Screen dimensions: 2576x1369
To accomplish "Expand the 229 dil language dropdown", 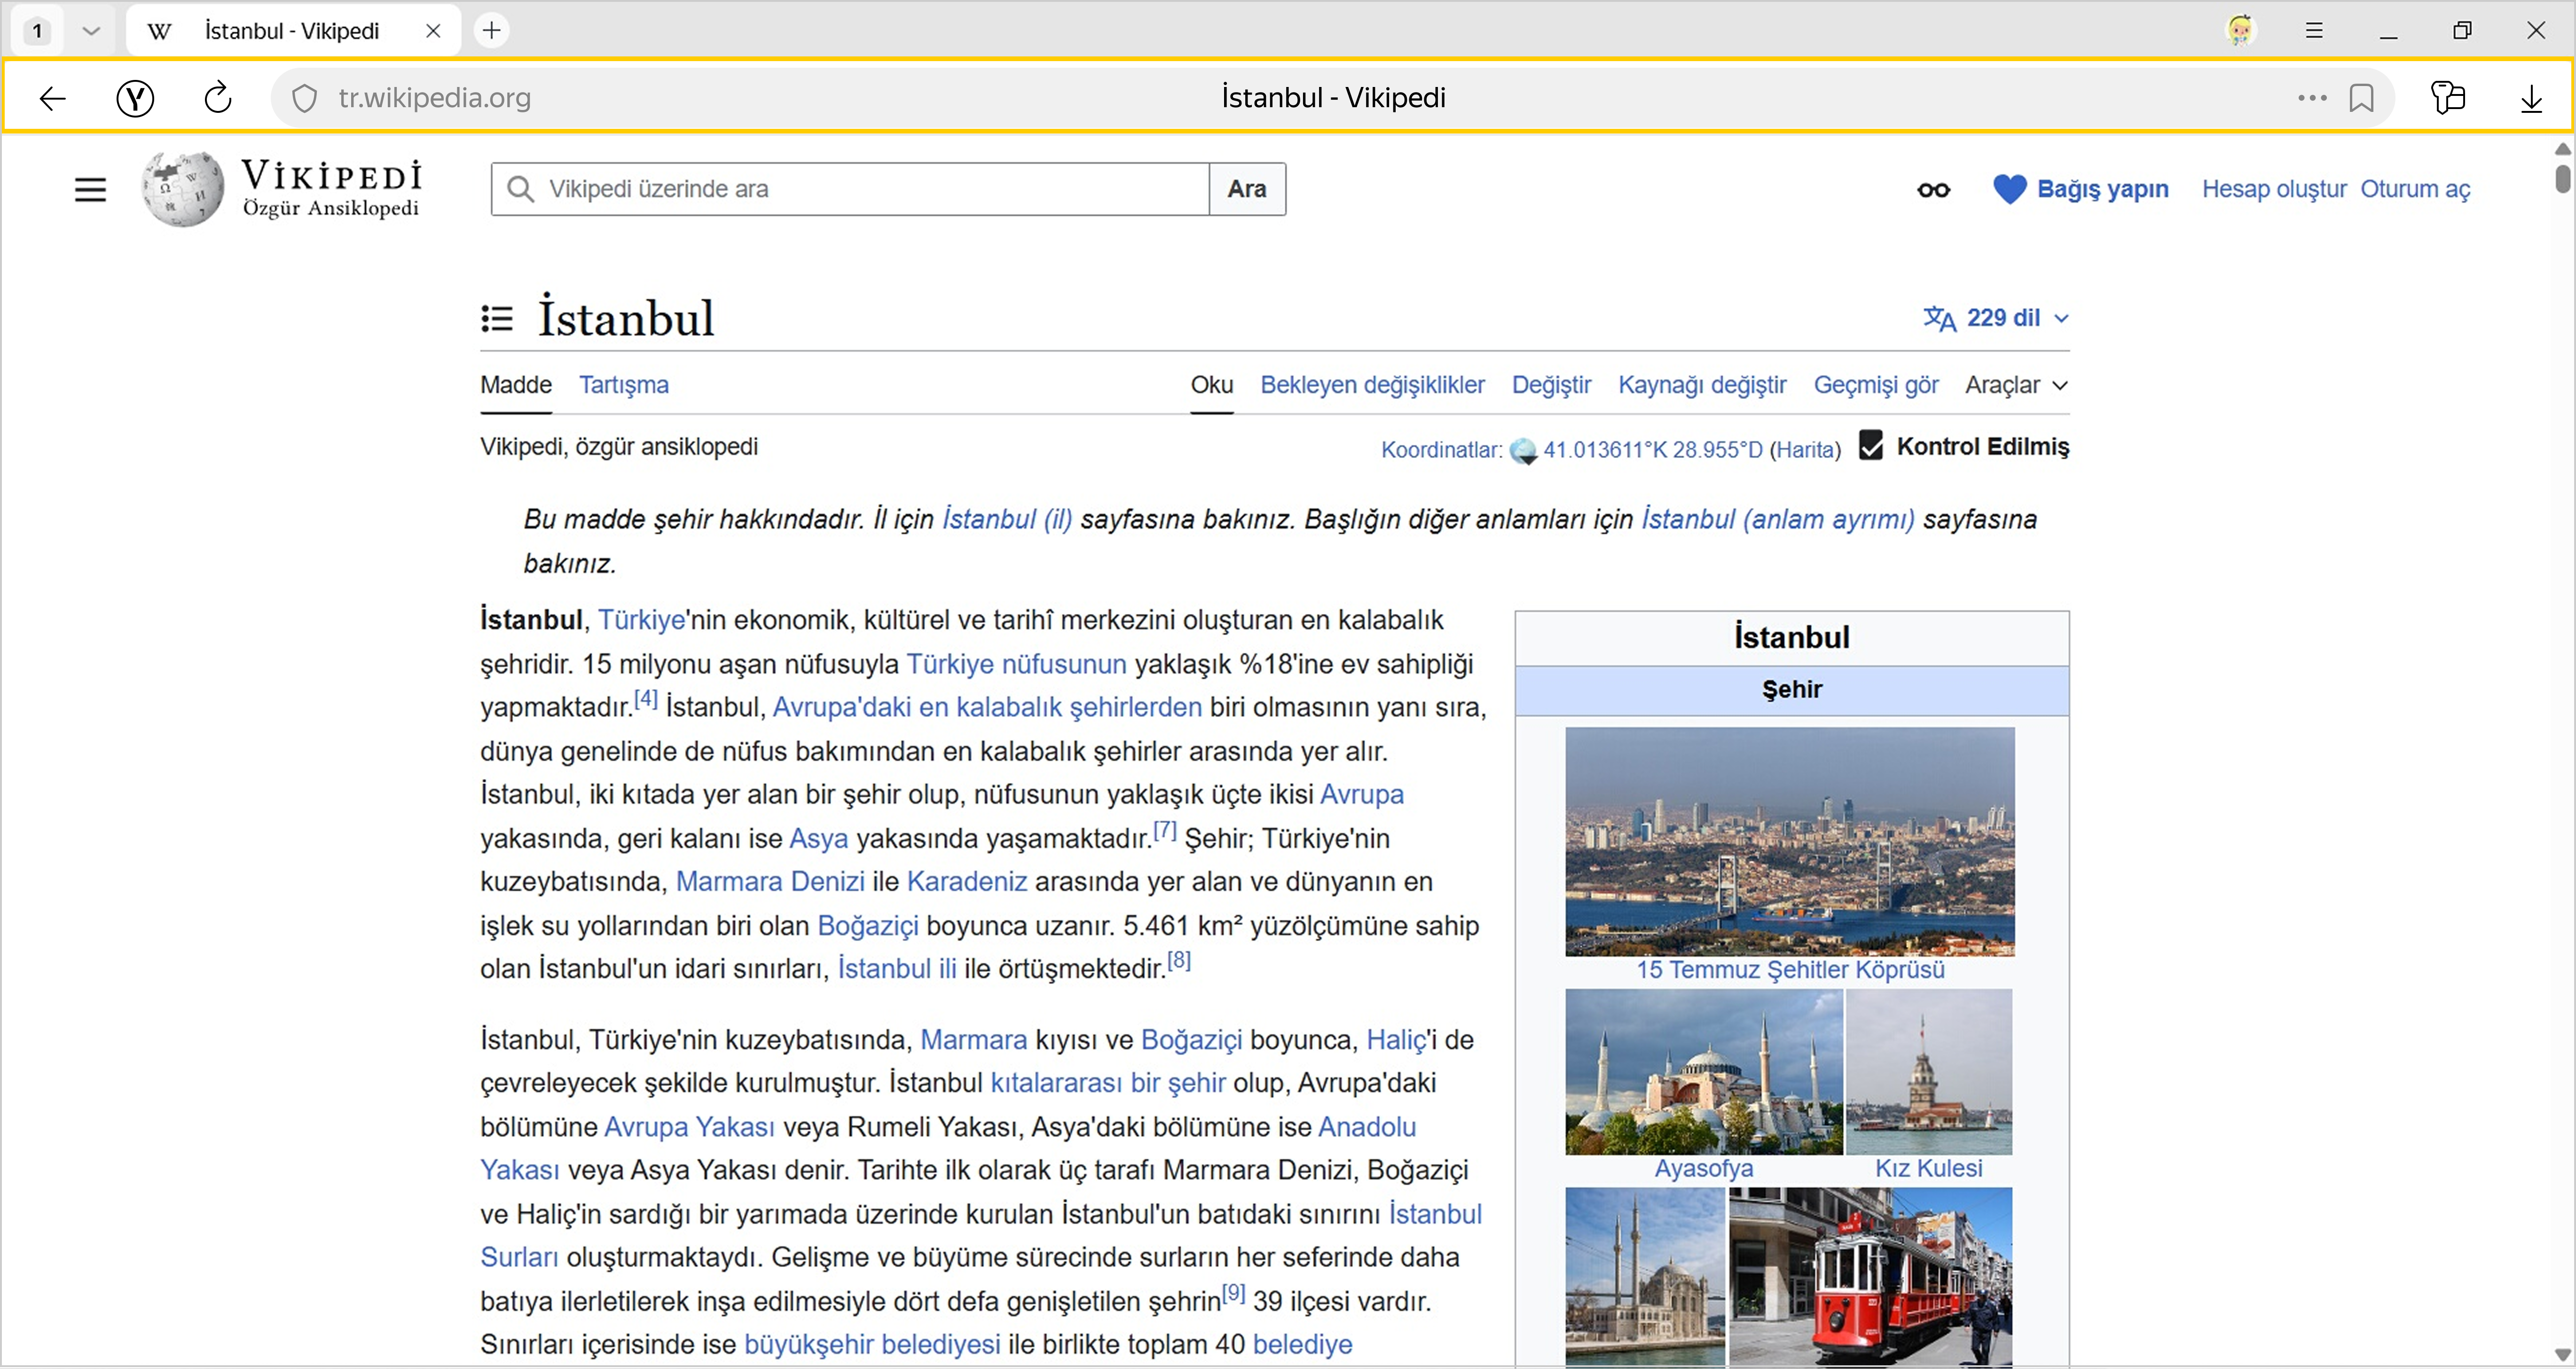I will pos(1996,318).
